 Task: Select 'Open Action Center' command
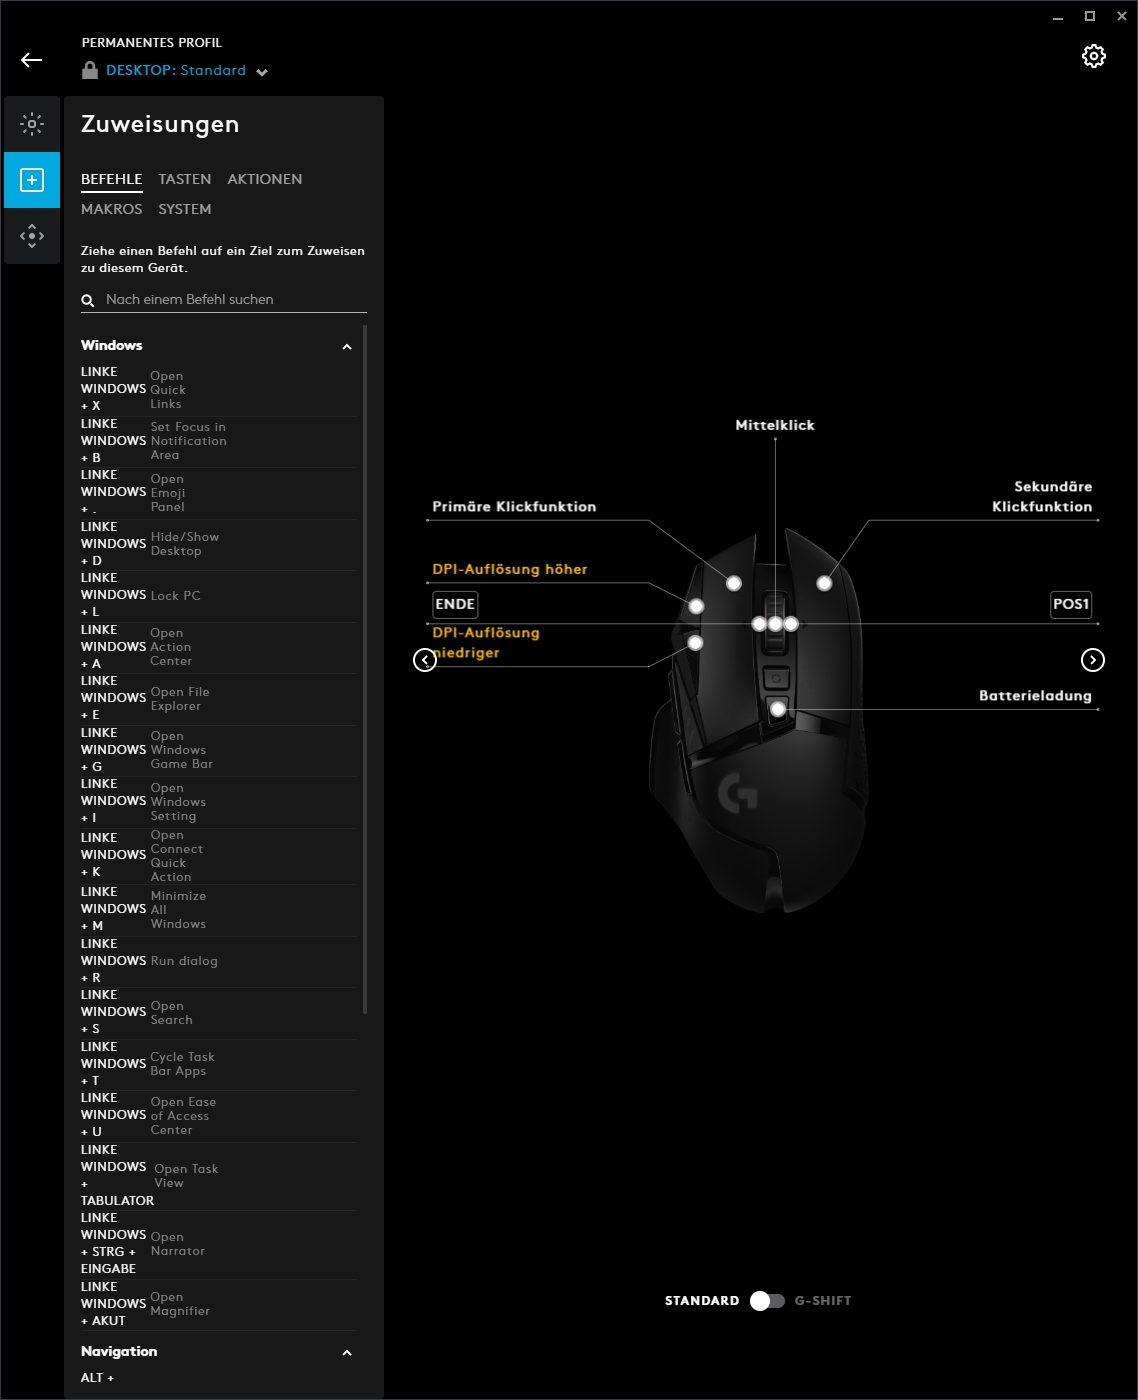[218, 647]
